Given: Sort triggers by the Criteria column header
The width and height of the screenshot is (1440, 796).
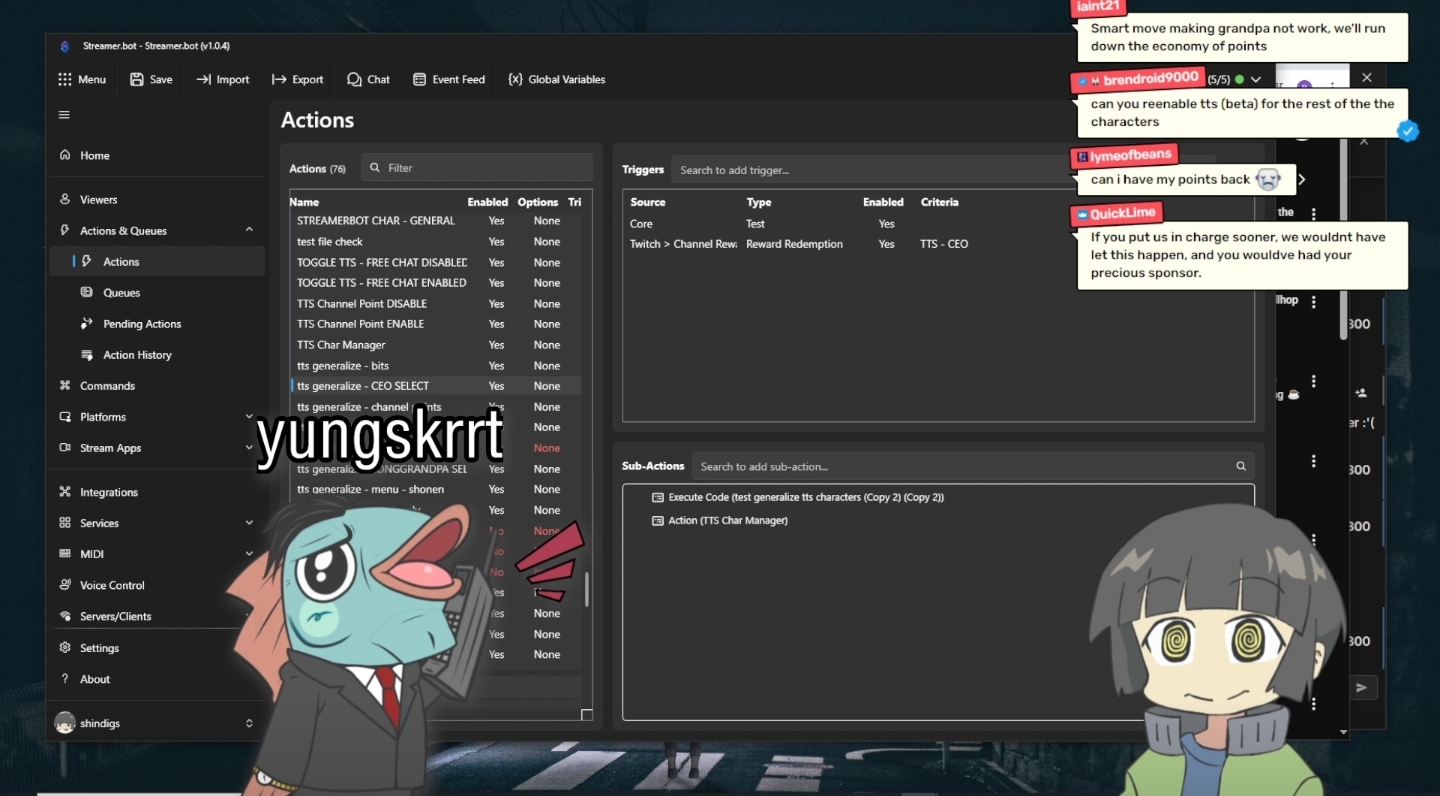Looking at the screenshot, I should pos(940,202).
